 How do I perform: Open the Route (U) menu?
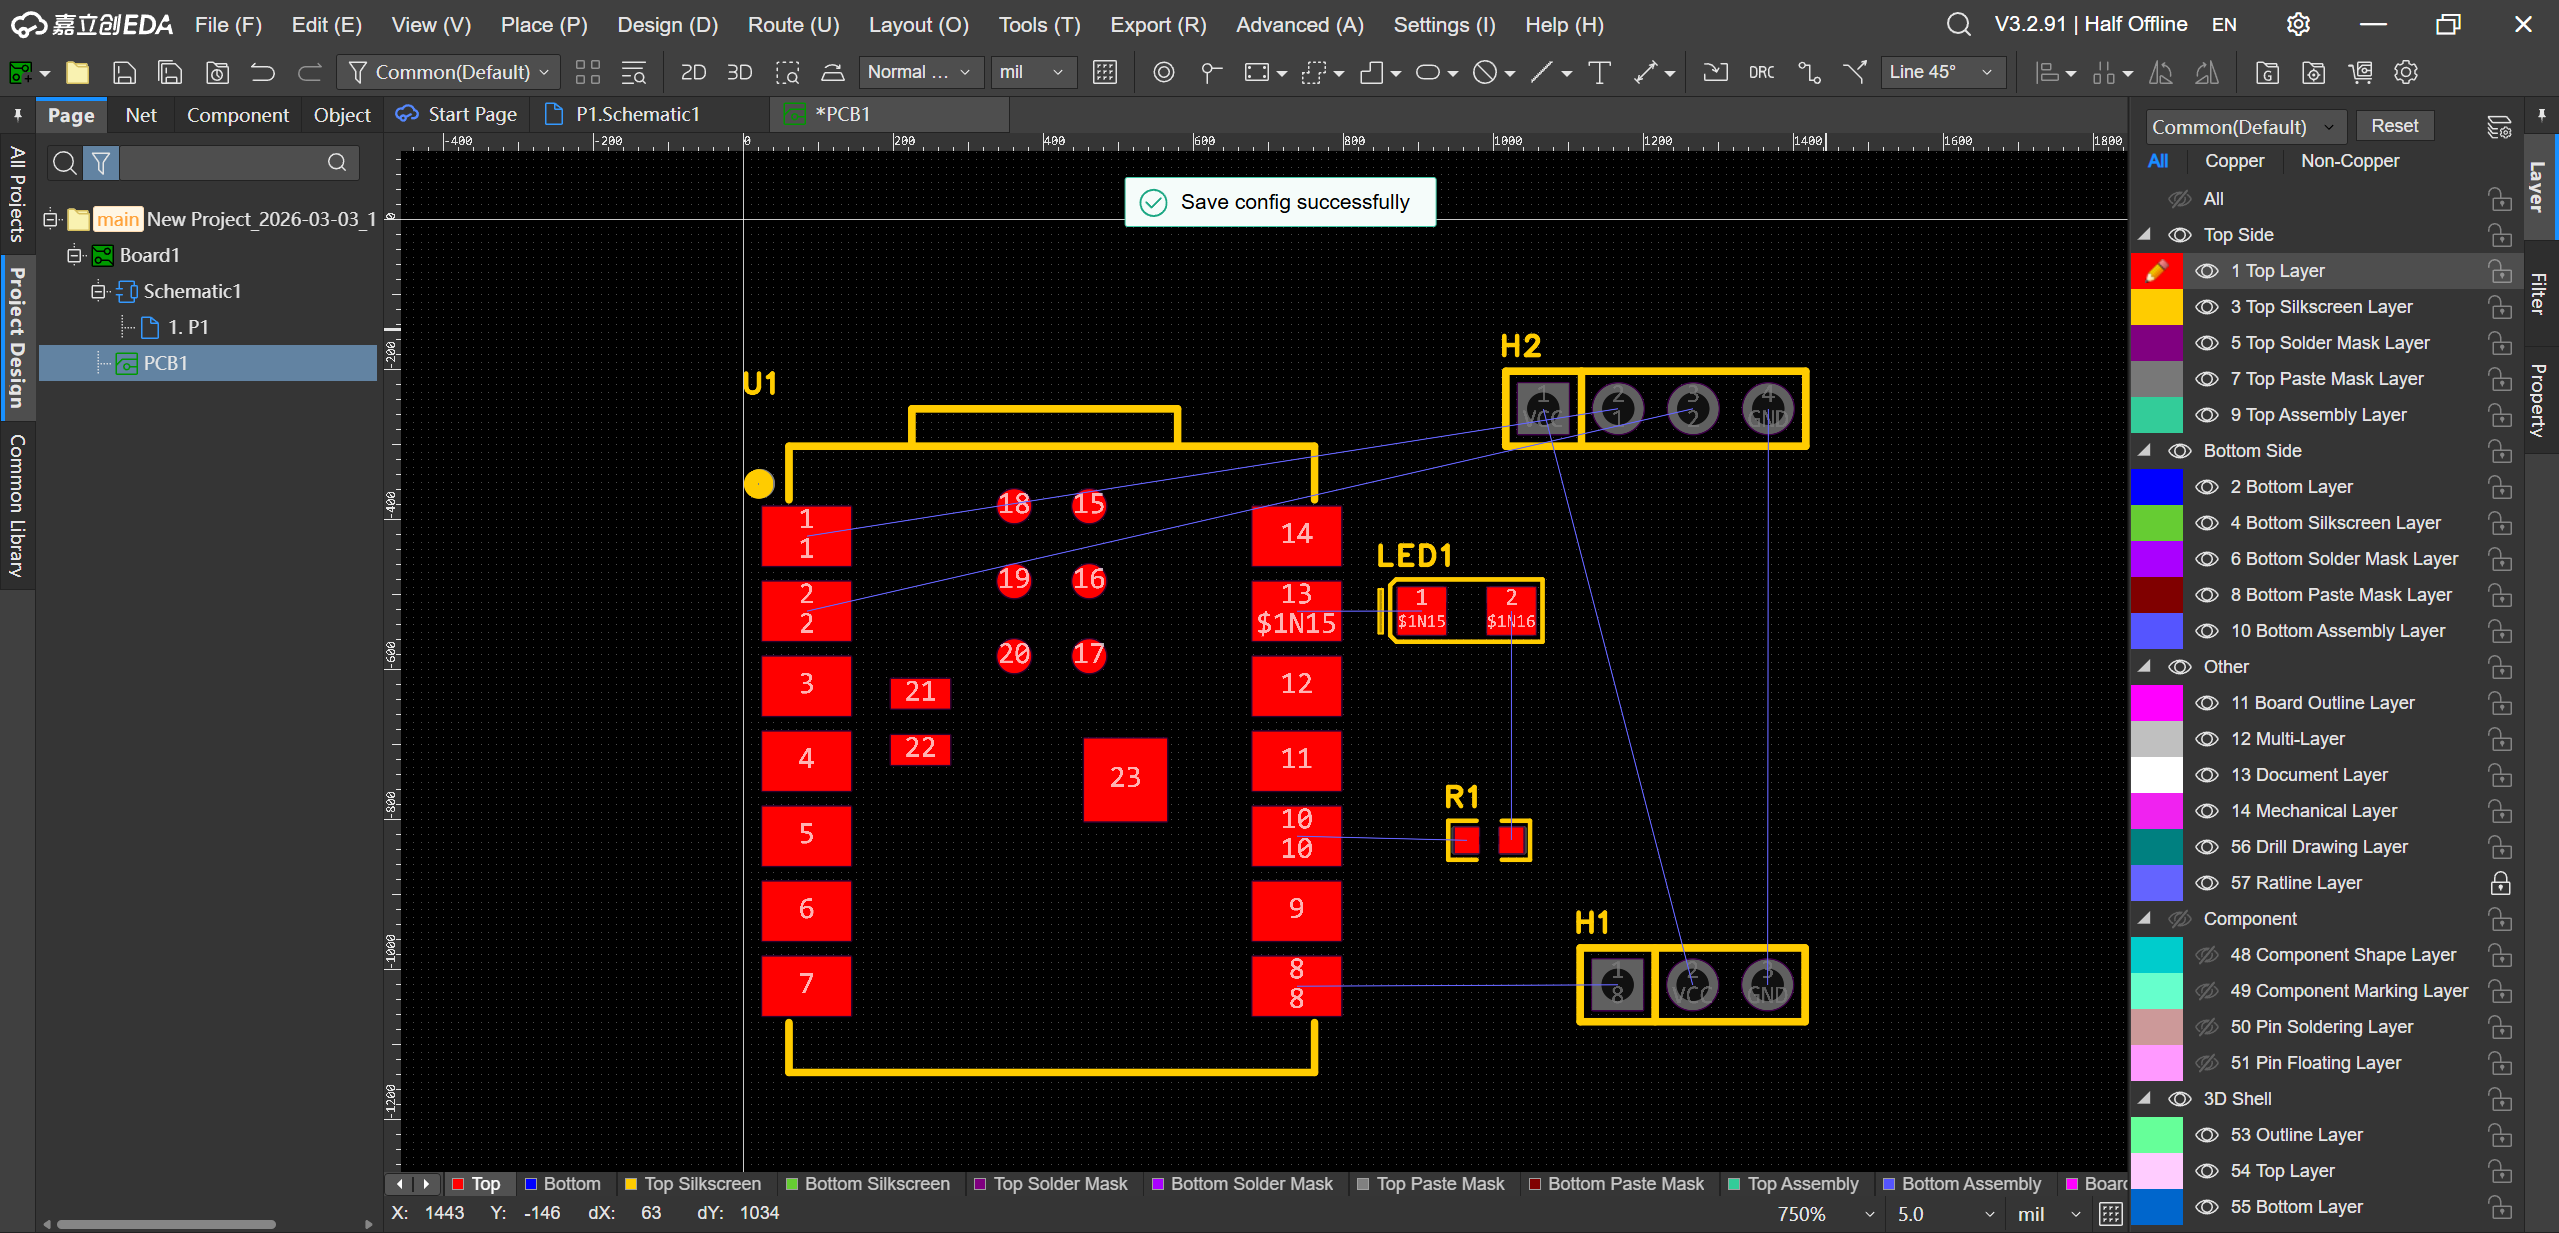[793, 24]
